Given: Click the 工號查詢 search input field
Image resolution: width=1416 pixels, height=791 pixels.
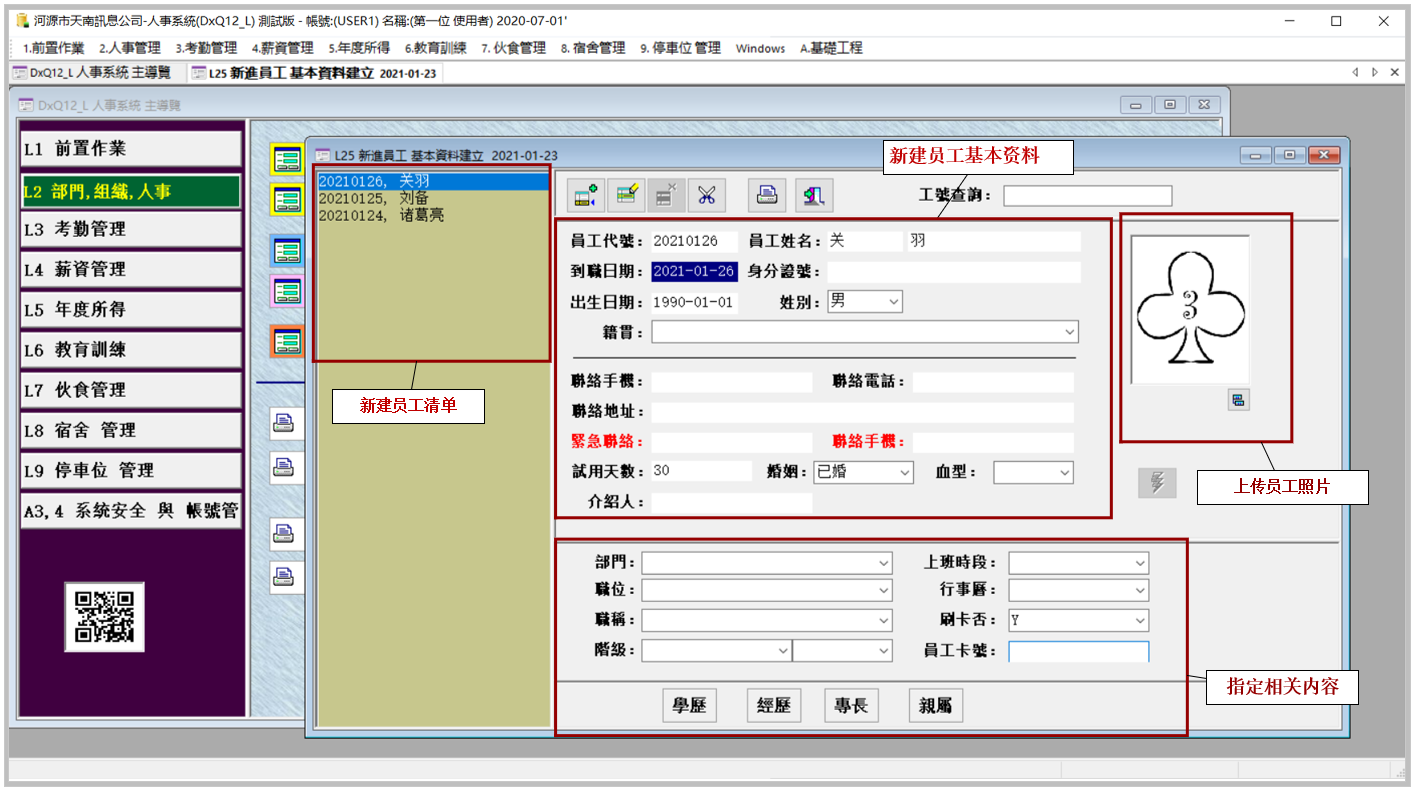Looking at the screenshot, I should click(1087, 196).
